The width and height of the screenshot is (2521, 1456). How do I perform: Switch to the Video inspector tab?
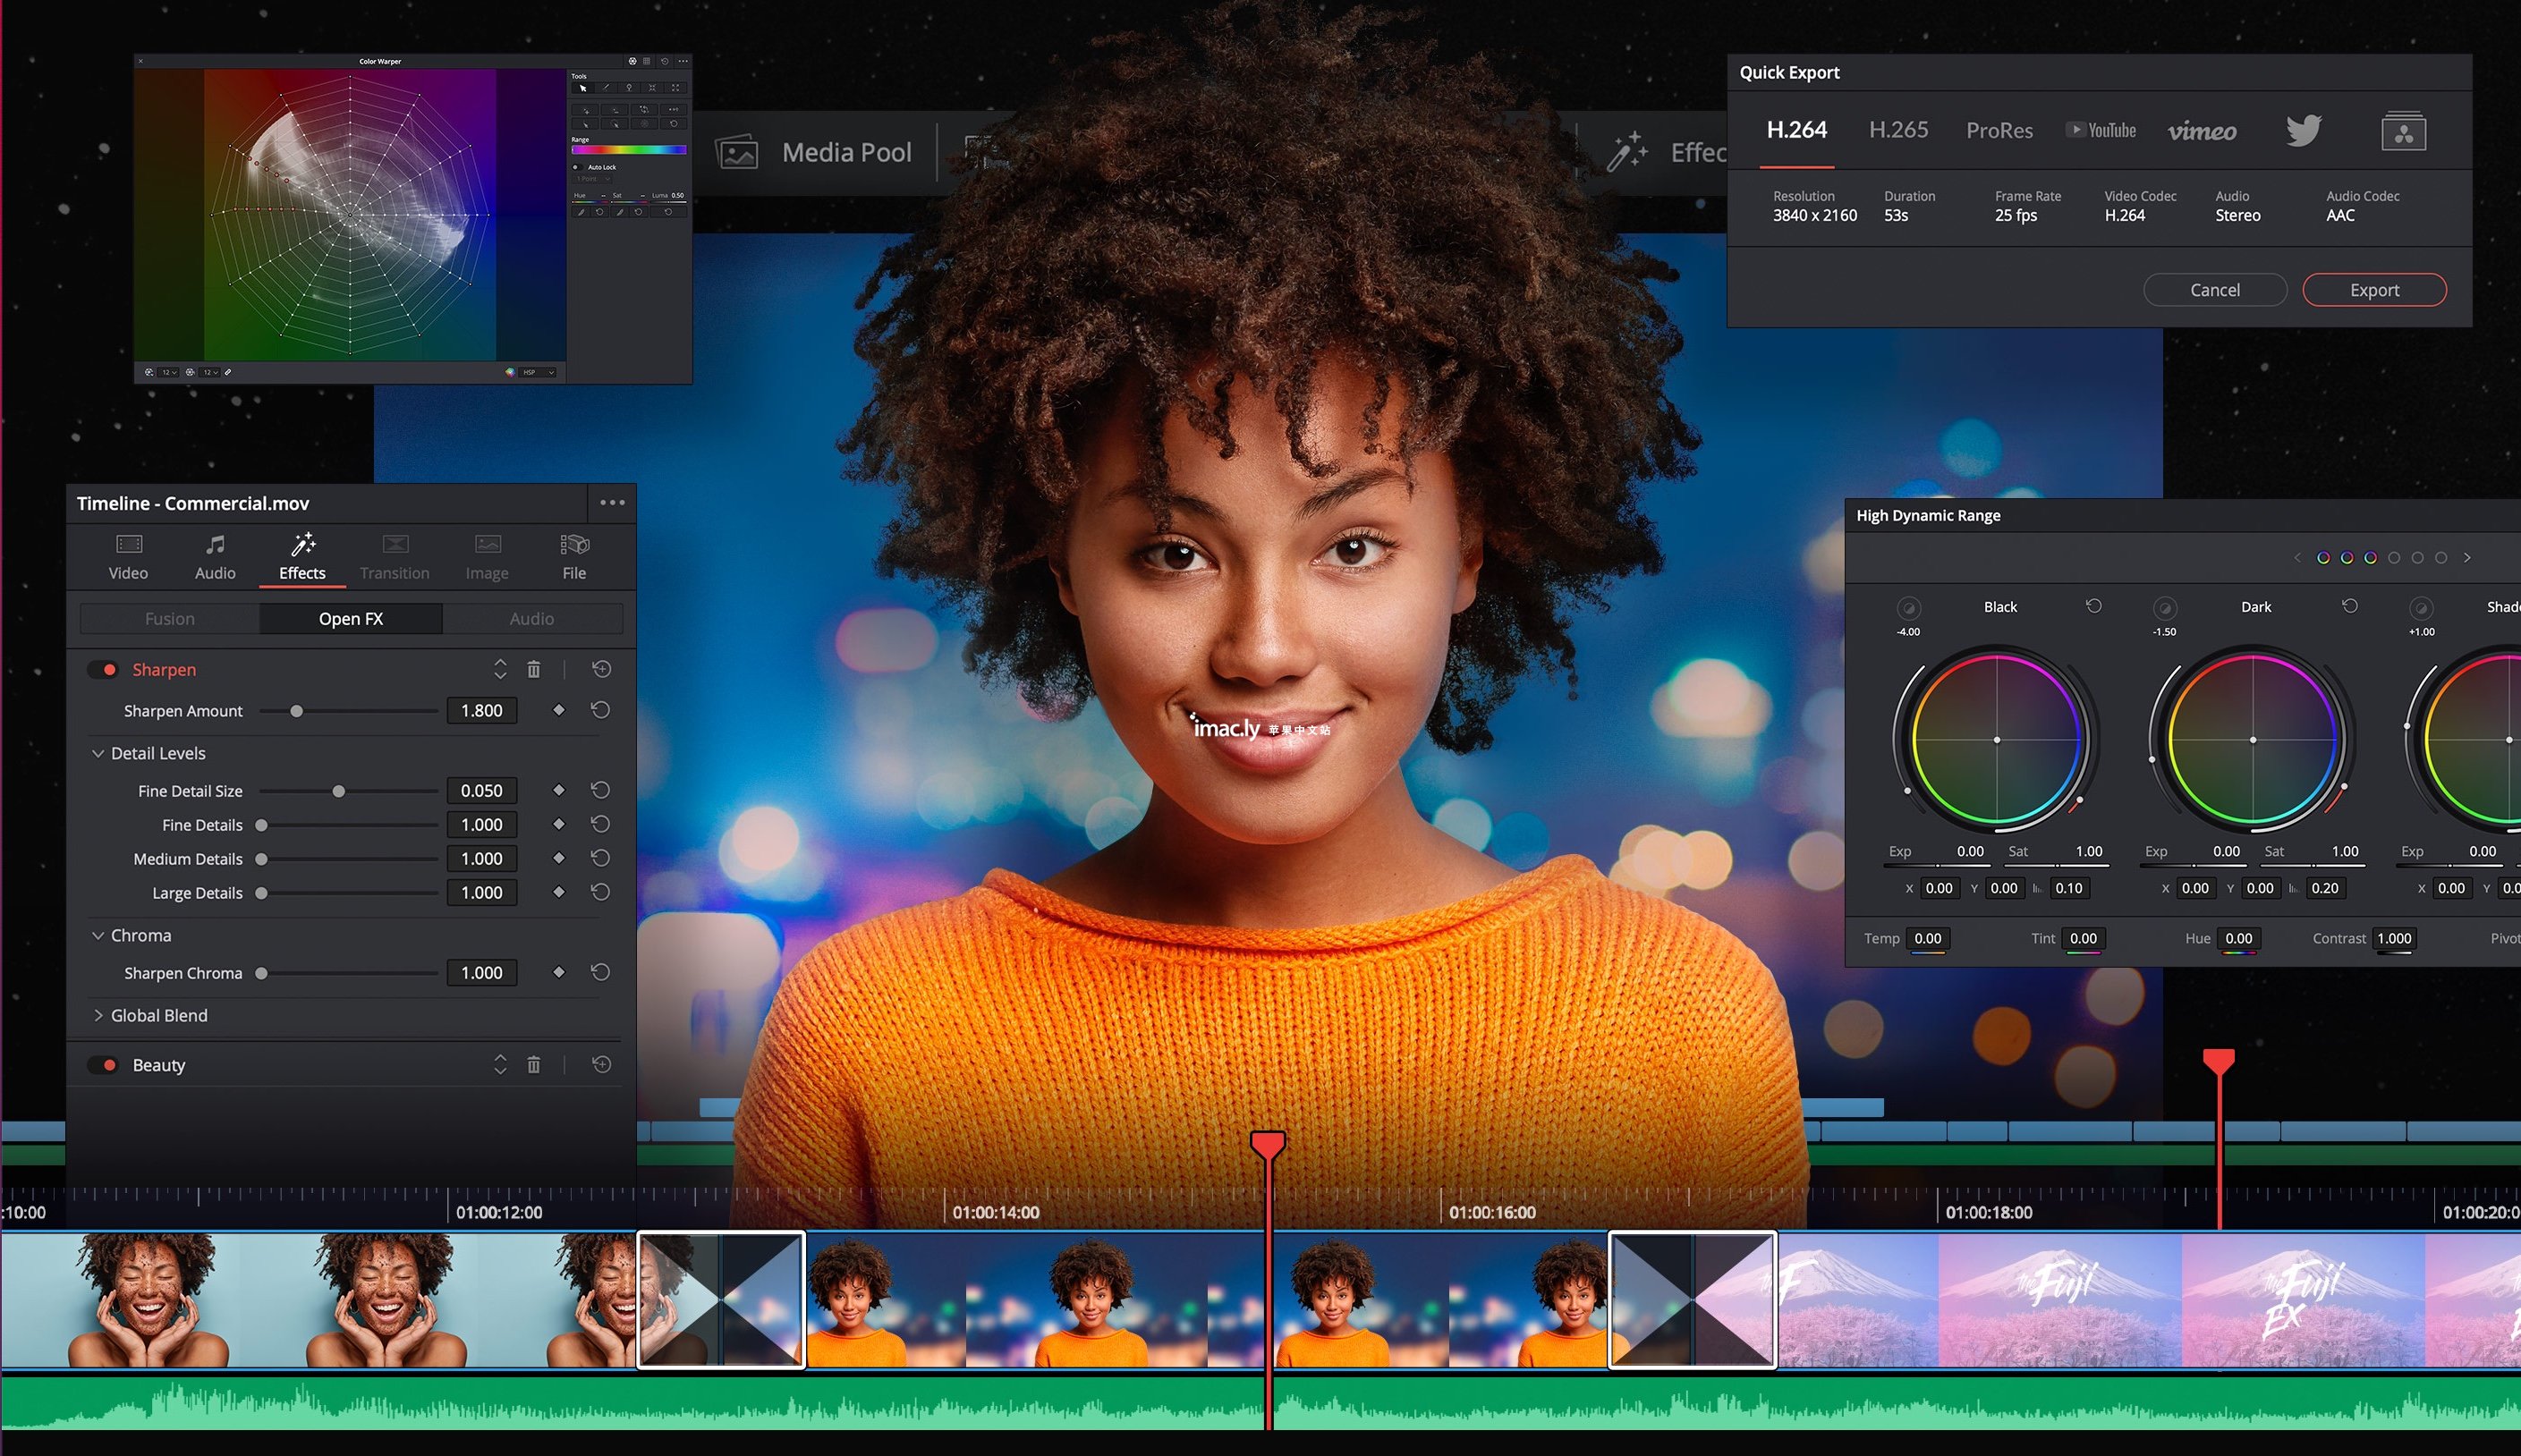click(x=128, y=557)
